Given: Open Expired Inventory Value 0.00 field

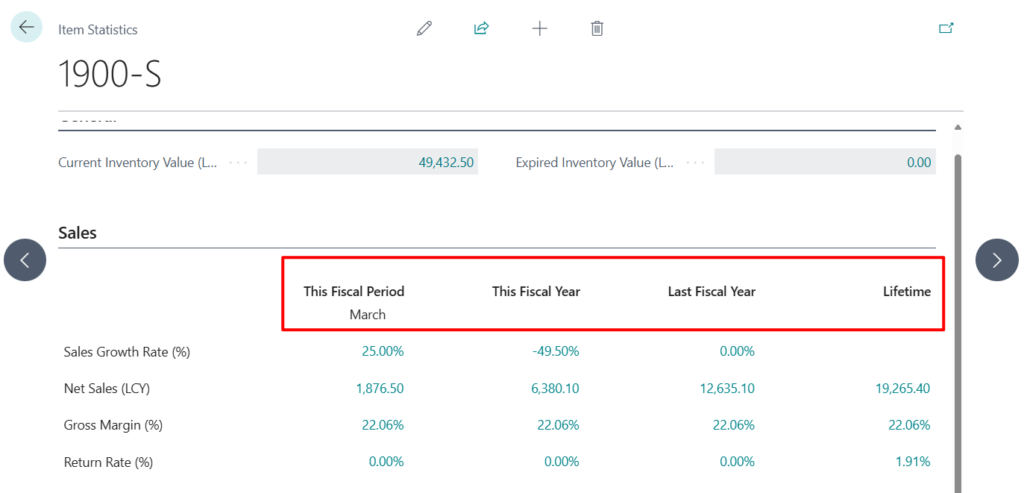Looking at the screenshot, I should (918, 162).
